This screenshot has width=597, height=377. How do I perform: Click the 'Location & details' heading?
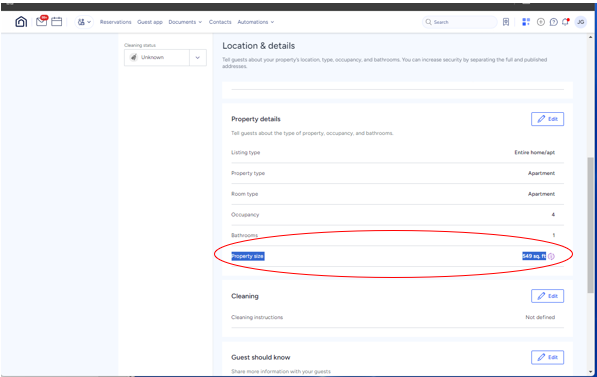pos(259,46)
